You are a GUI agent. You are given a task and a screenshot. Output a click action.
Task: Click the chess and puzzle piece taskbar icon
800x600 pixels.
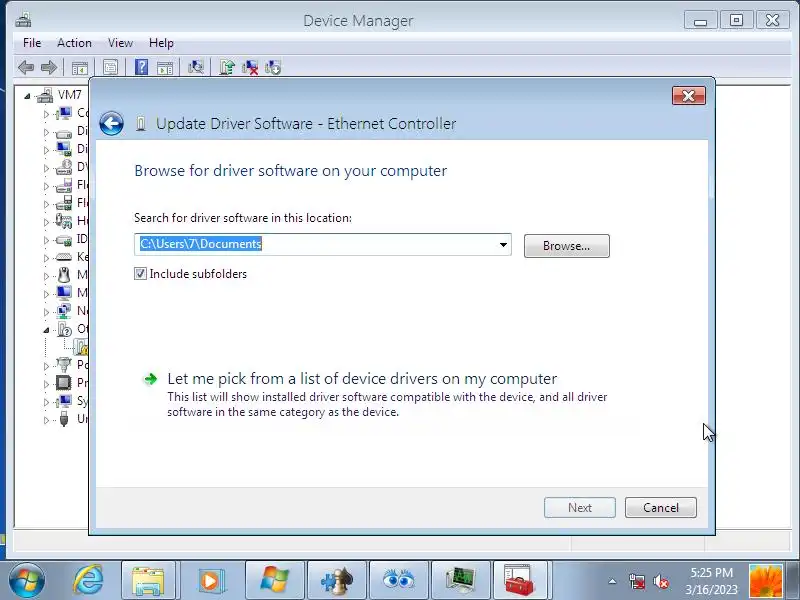click(337, 580)
